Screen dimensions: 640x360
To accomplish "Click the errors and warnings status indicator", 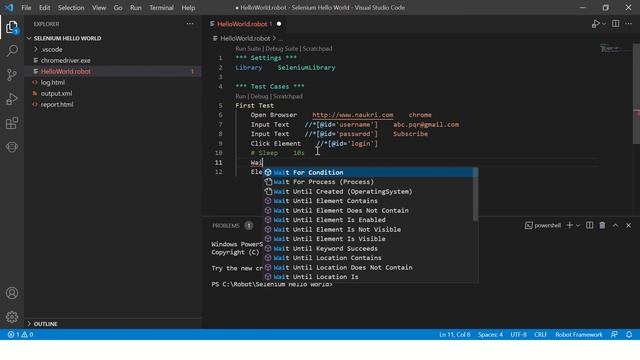I will click(20, 335).
